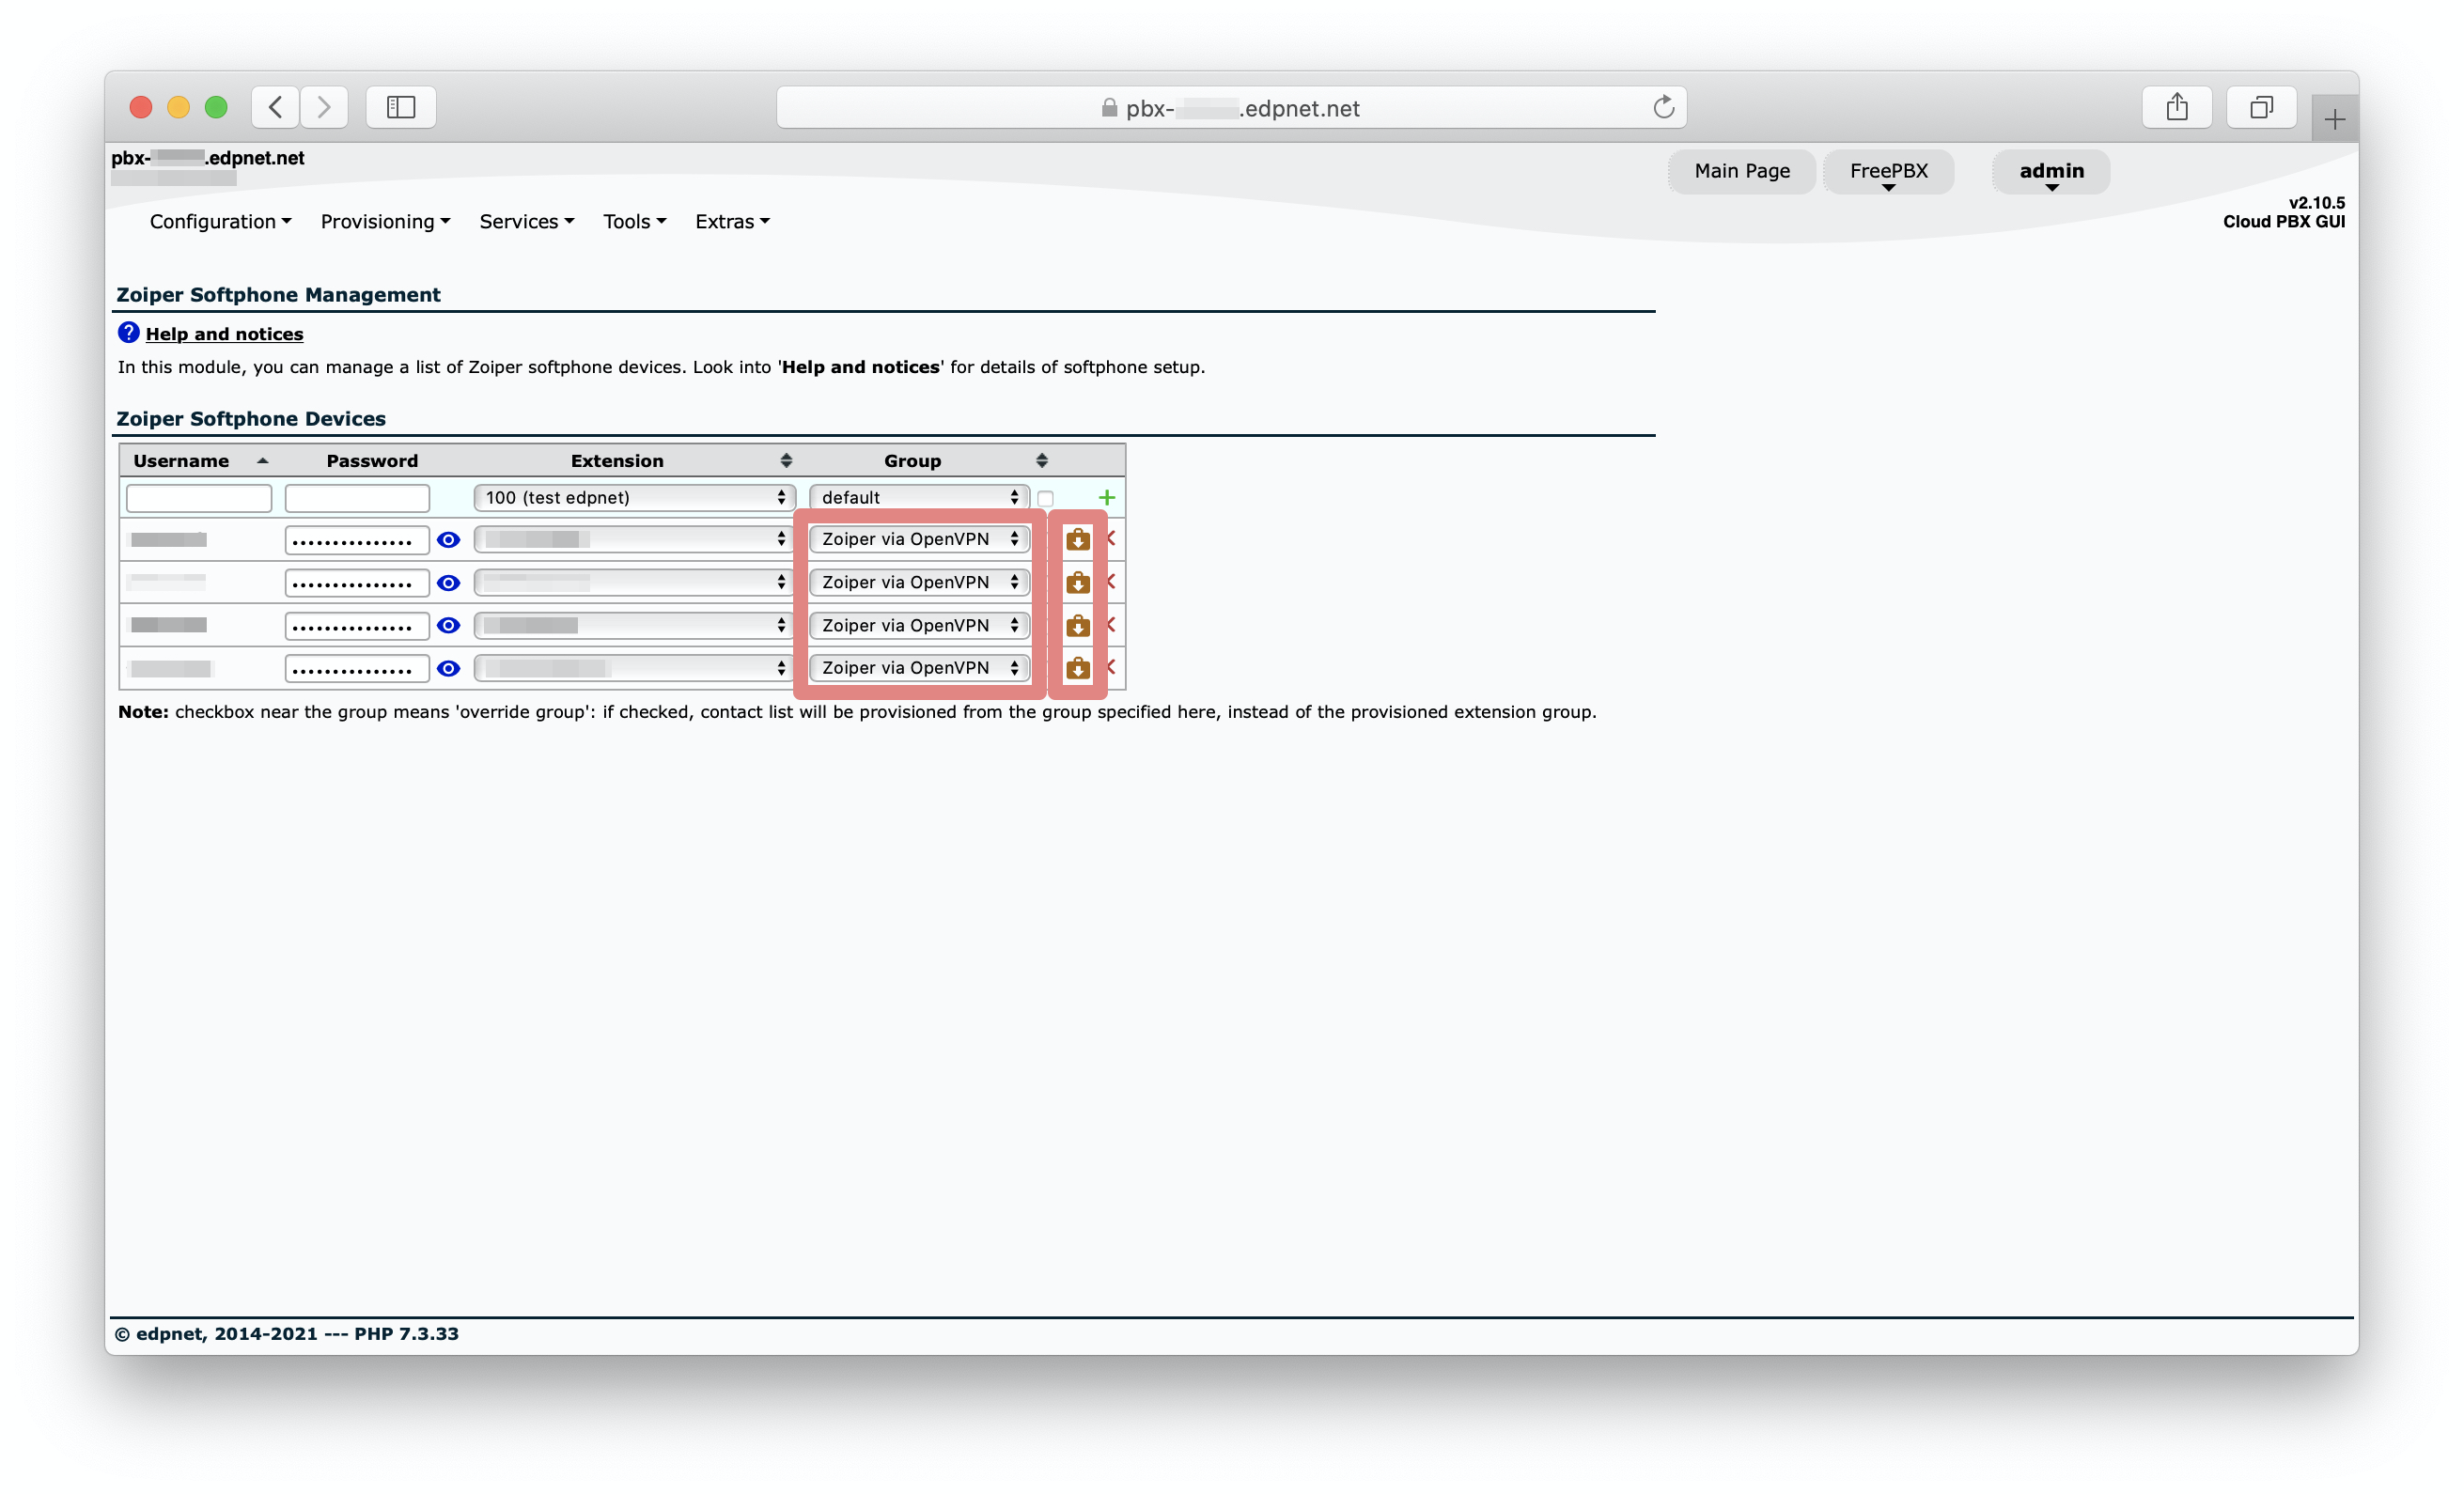Screen dimensions: 2464x1494
Task: Click the blue help question mark icon
Action: click(128, 332)
